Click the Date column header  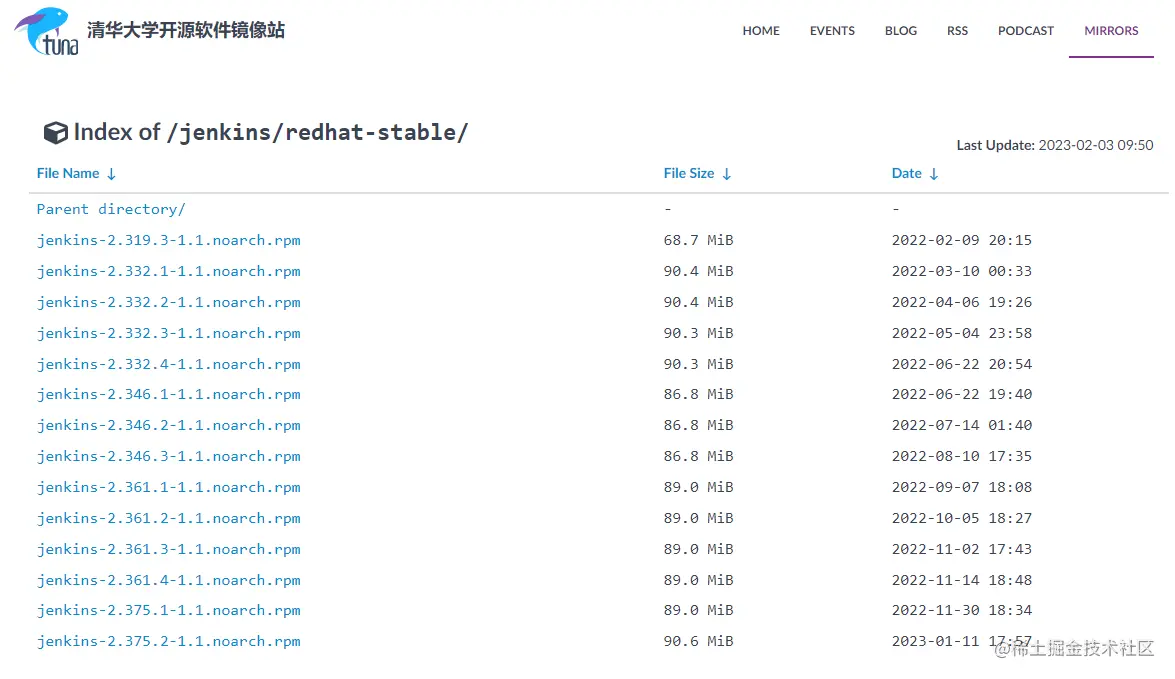(906, 173)
